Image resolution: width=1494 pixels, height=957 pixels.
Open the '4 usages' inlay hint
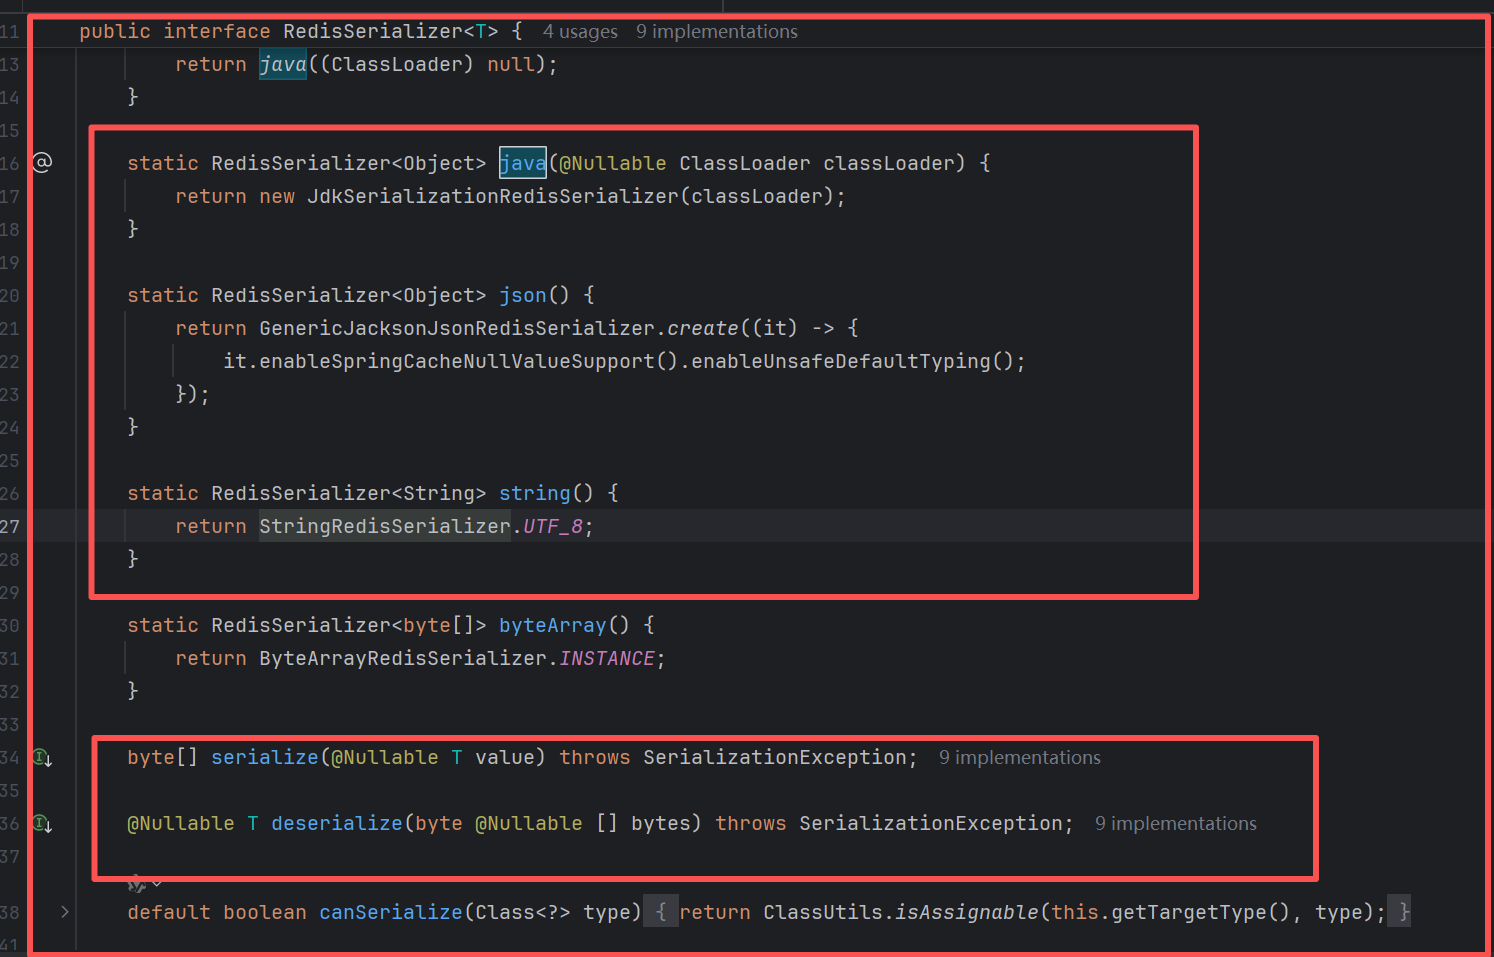[x=580, y=32]
